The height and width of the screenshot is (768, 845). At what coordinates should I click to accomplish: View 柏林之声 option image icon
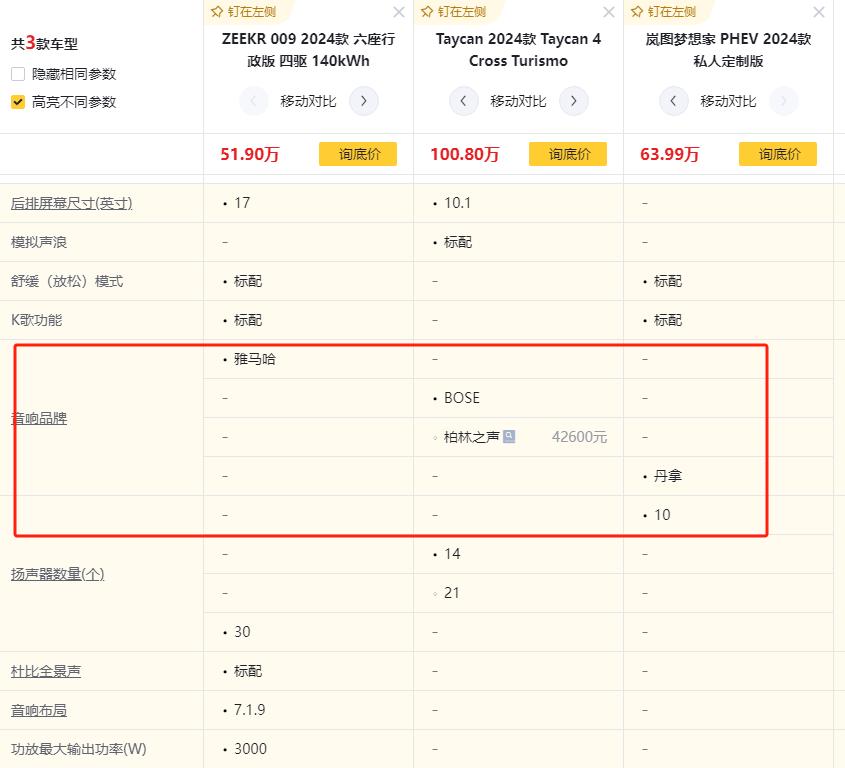pyautogui.click(x=509, y=437)
